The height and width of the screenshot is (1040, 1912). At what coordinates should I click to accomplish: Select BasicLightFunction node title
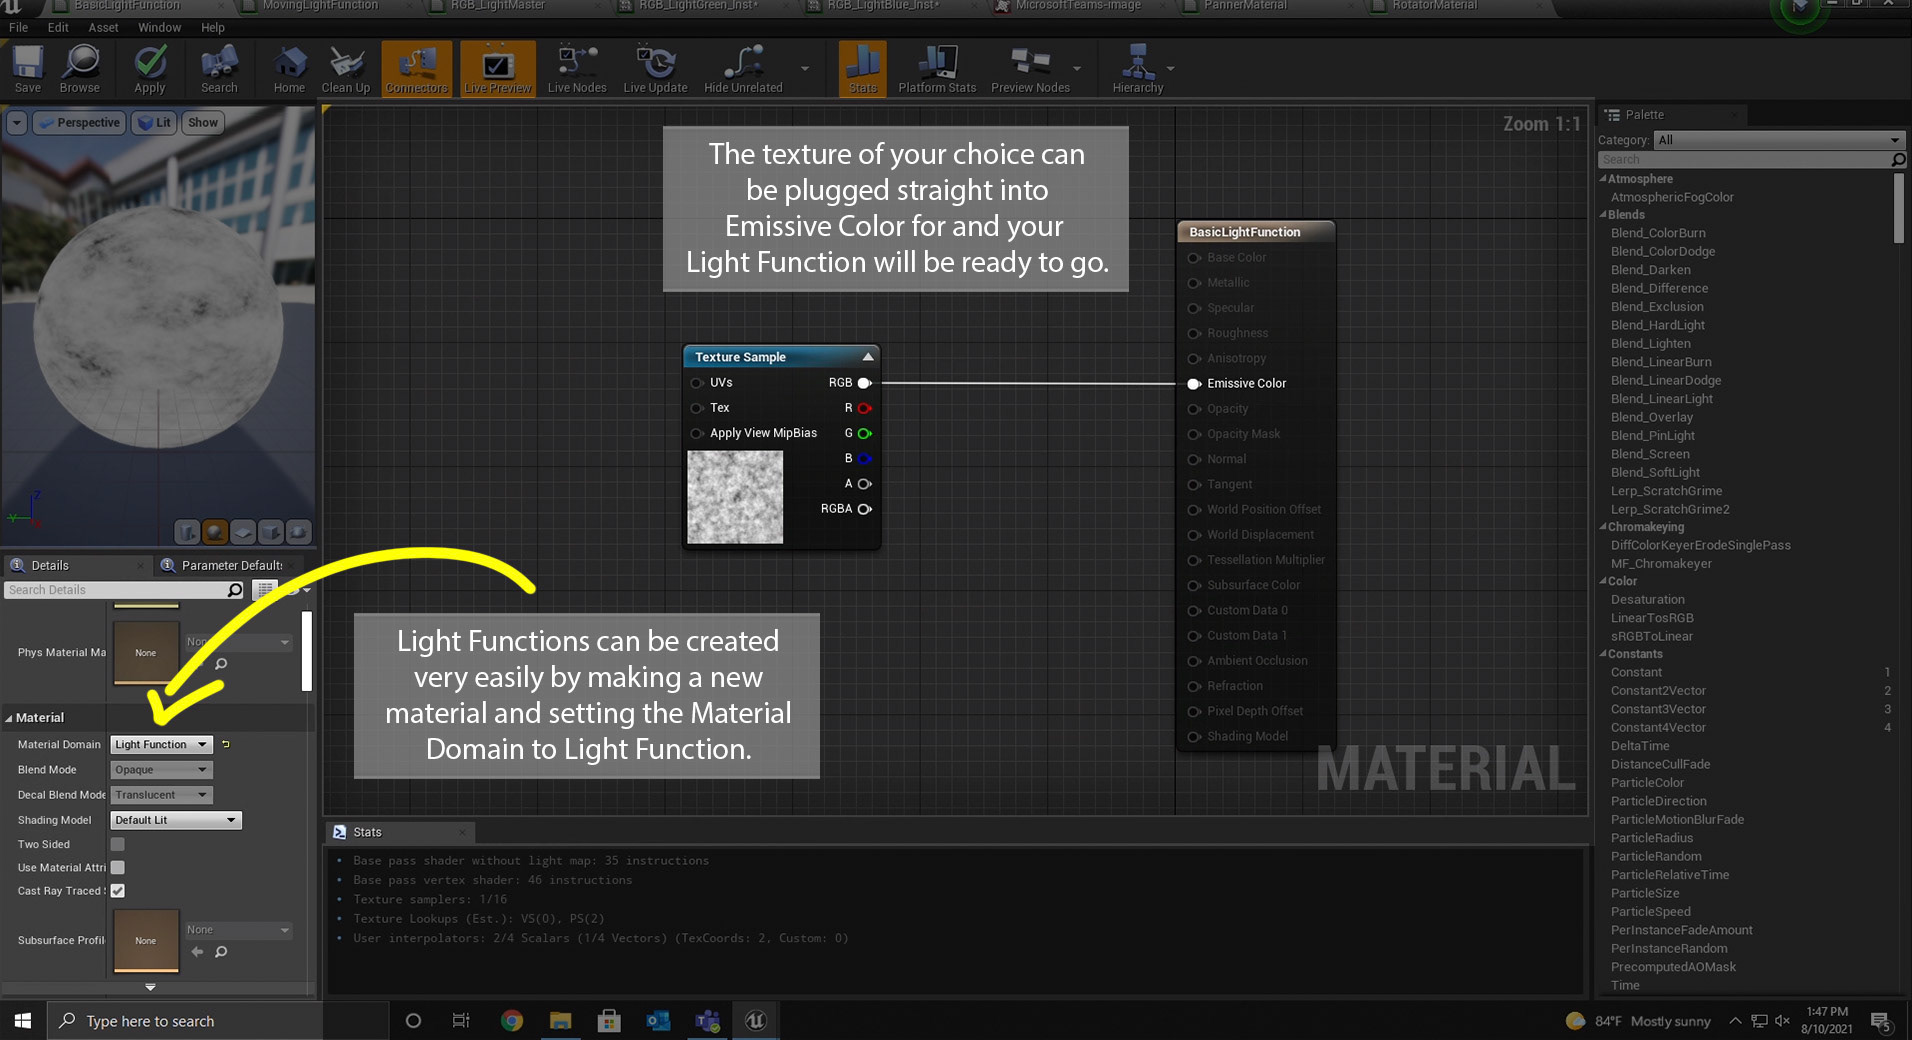pyautogui.click(x=1245, y=232)
